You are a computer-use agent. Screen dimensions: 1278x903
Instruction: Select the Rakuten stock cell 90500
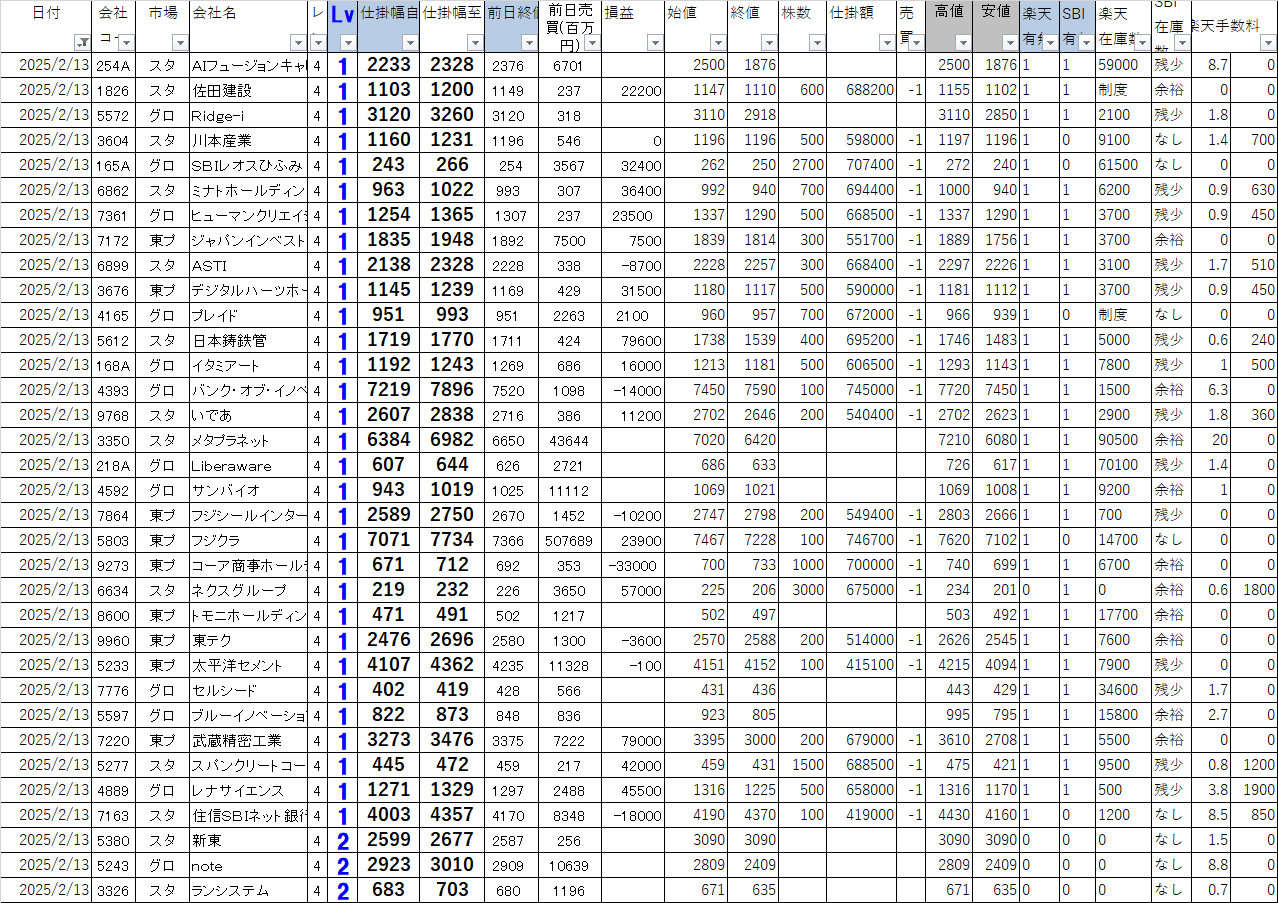[x=1124, y=440]
